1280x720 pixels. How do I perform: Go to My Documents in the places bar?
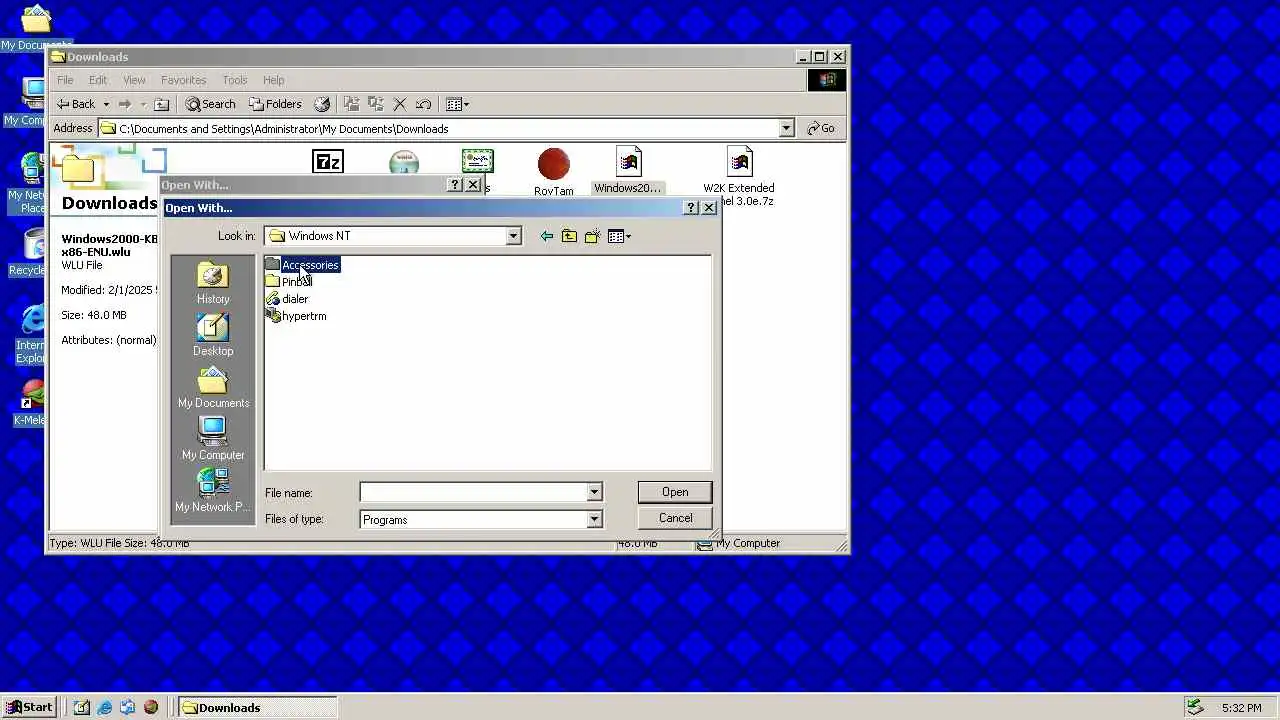click(213, 387)
